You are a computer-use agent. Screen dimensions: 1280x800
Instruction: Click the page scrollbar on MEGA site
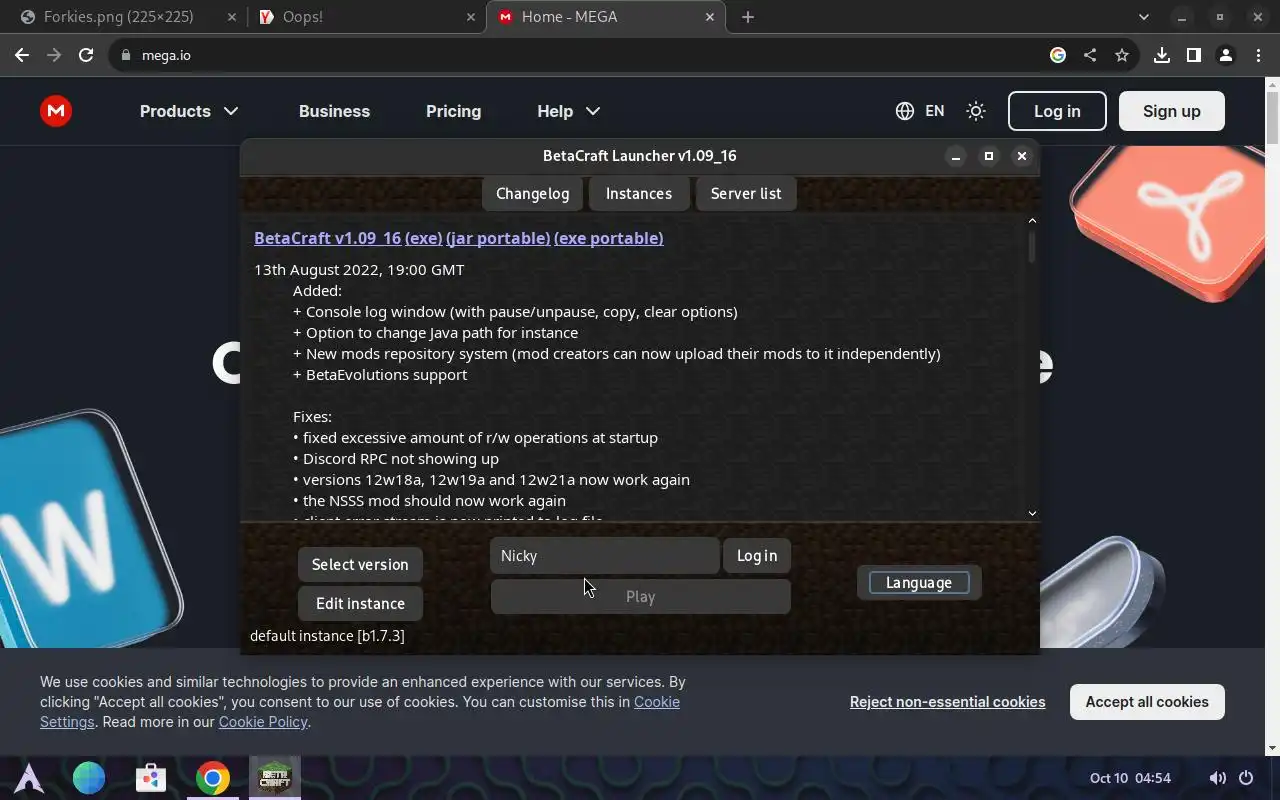[x=1272, y=118]
